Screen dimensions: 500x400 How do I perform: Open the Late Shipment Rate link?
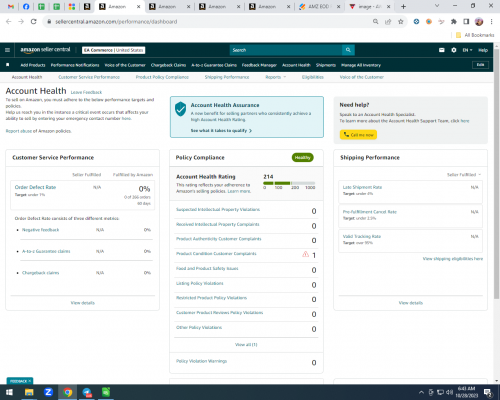(x=362, y=187)
